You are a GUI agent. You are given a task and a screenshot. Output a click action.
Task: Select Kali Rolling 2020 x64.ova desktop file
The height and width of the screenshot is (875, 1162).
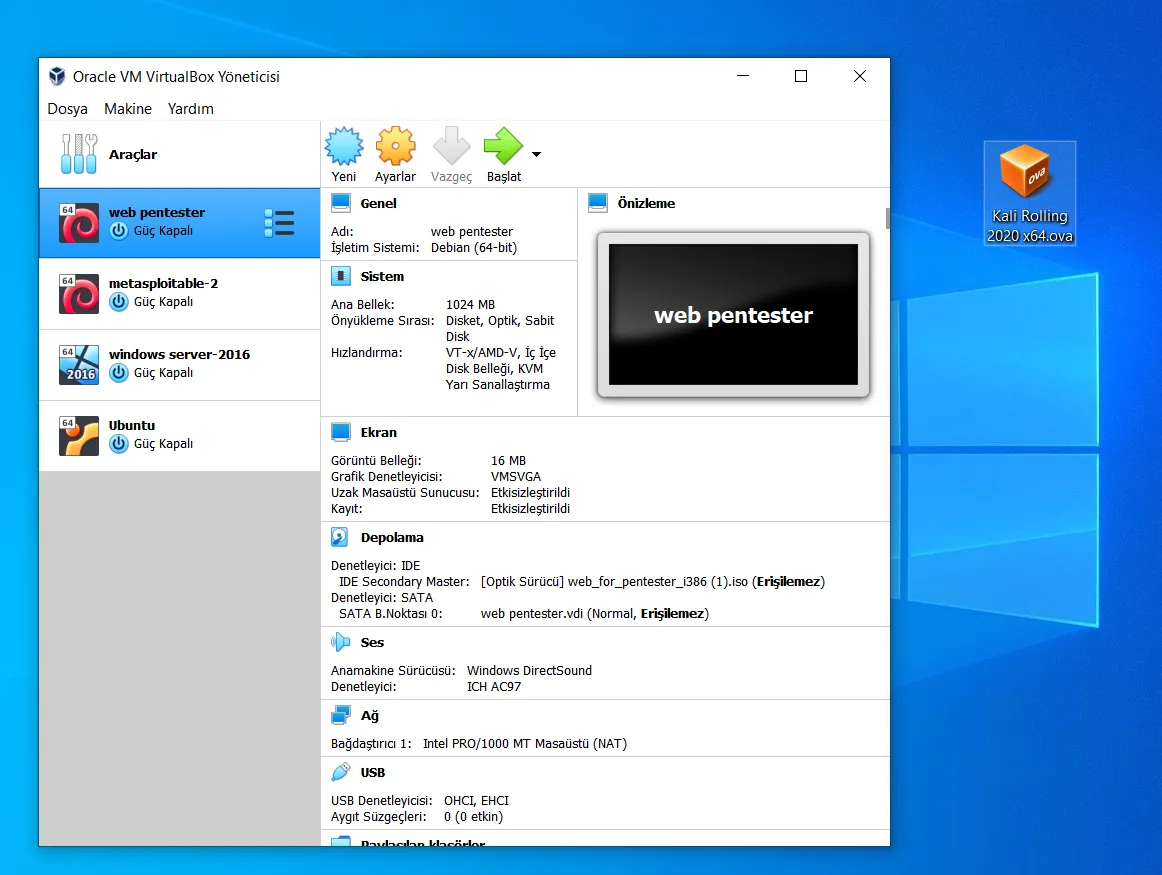(x=1029, y=193)
